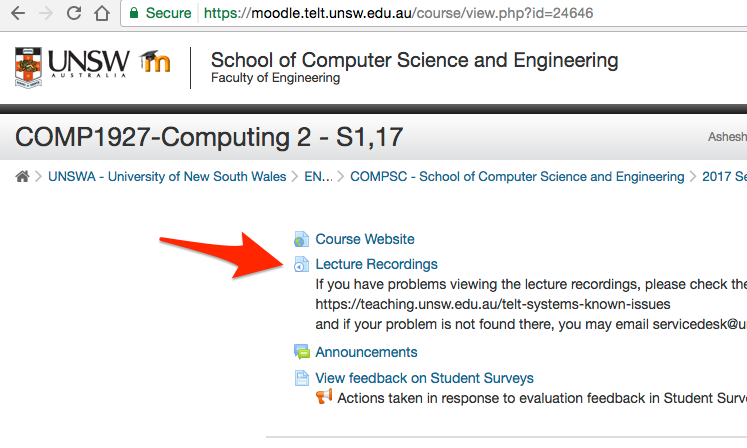
Task: Expand the collapsed EN... breadcrumb item
Action: [x=318, y=177]
